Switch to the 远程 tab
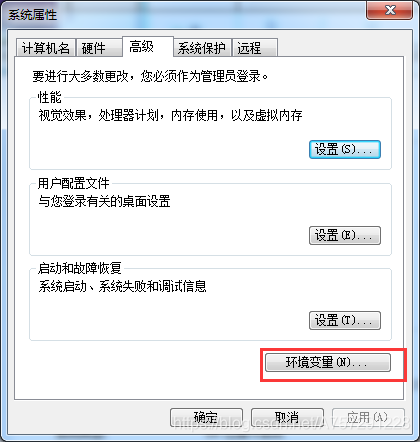This screenshot has height=442, width=420. click(x=255, y=48)
